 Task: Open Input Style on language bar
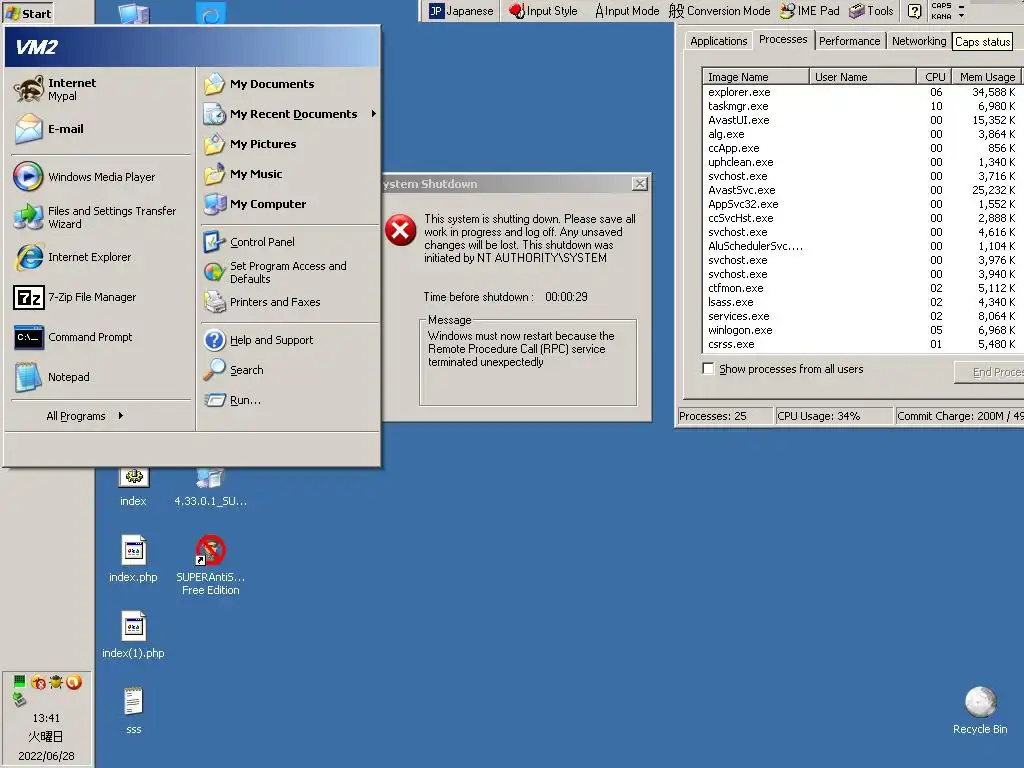coord(543,11)
